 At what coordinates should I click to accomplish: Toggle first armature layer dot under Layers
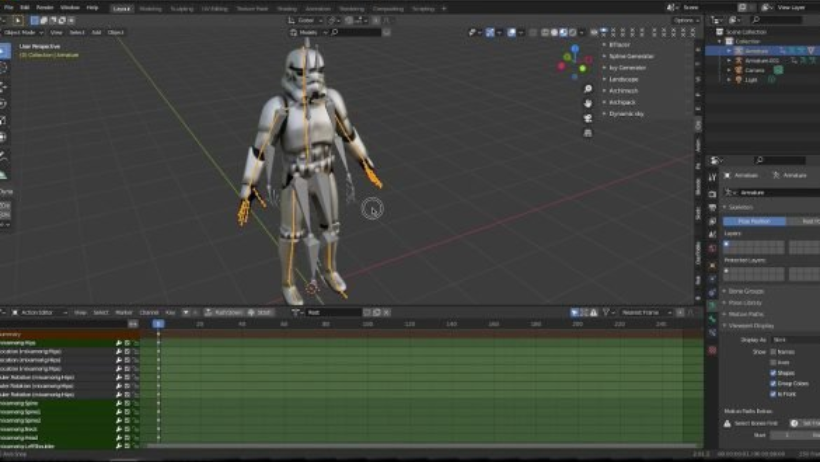(726, 244)
